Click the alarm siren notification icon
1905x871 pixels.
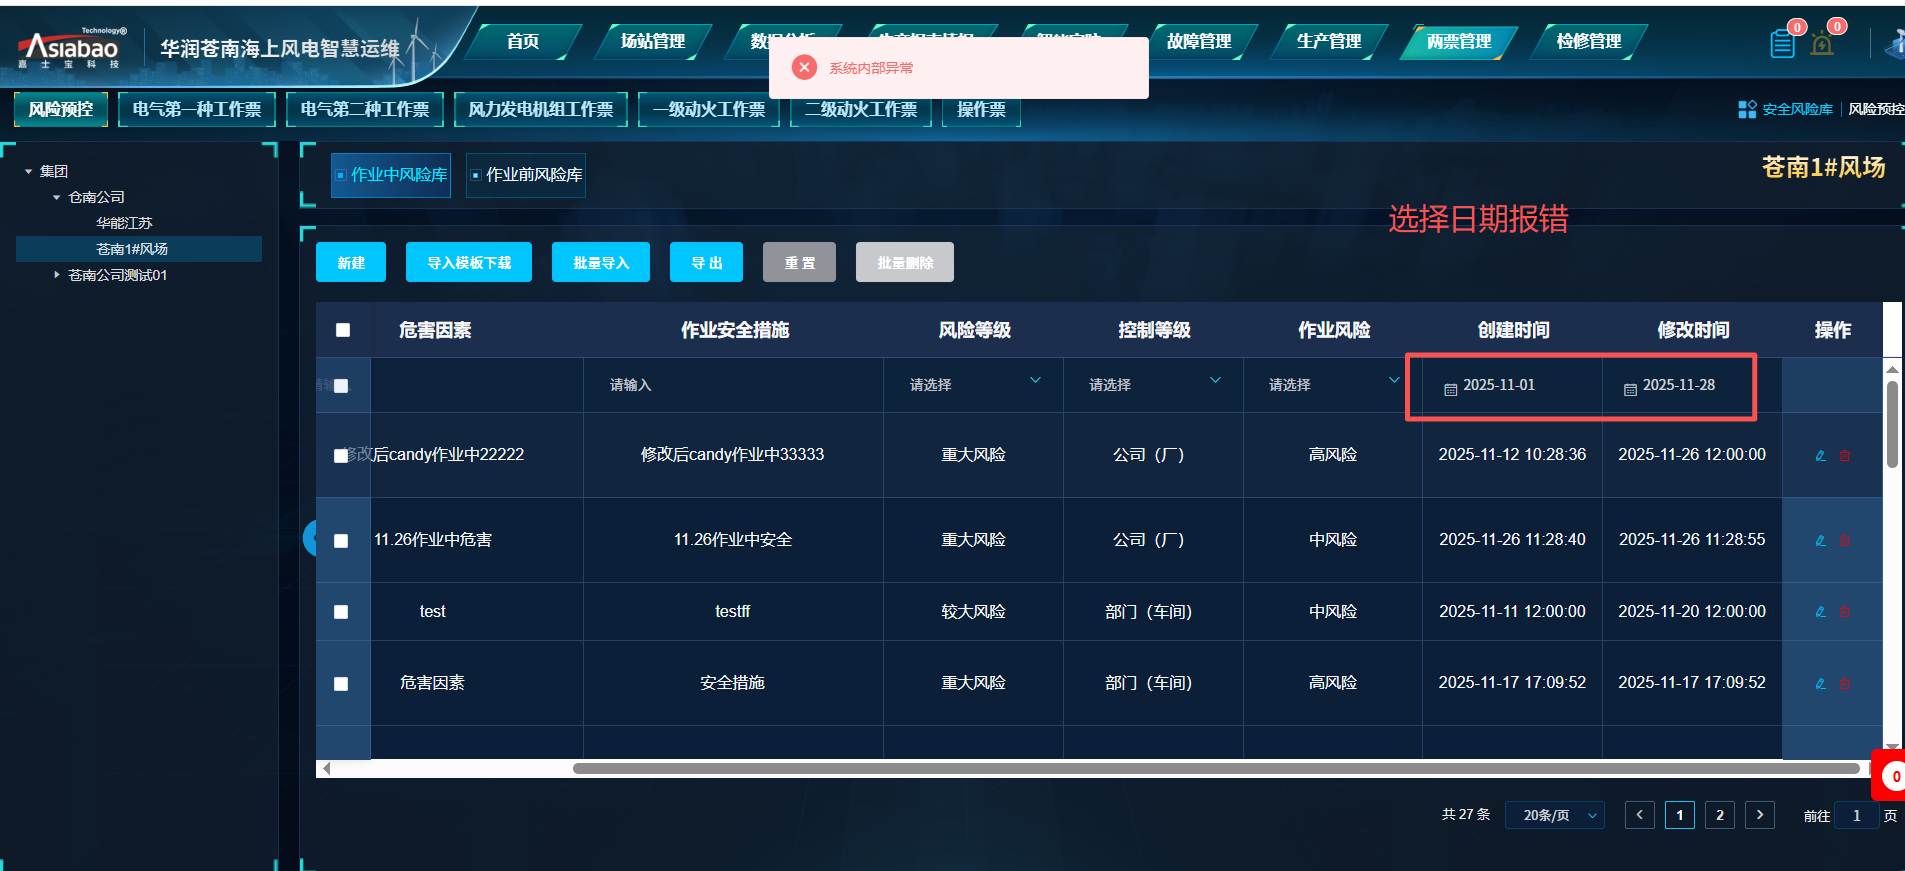pyautogui.click(x=1822, y=44)
